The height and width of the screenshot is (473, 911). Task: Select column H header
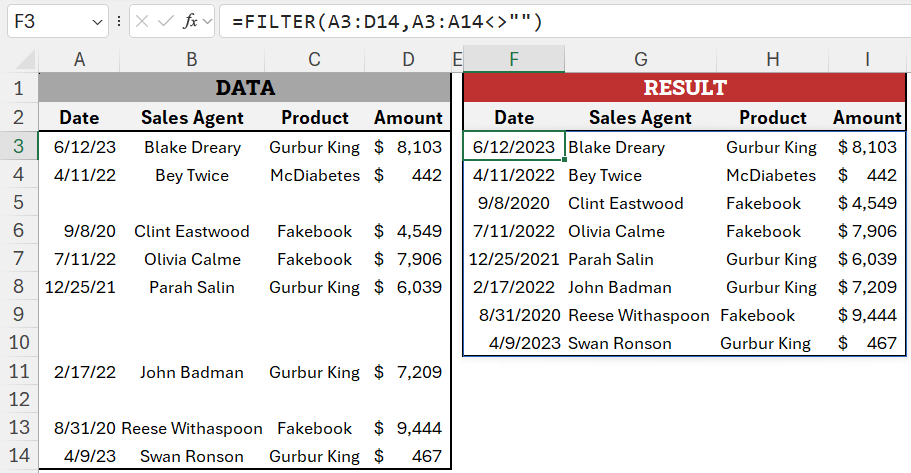pyautogui.click(x=772, y=59)
